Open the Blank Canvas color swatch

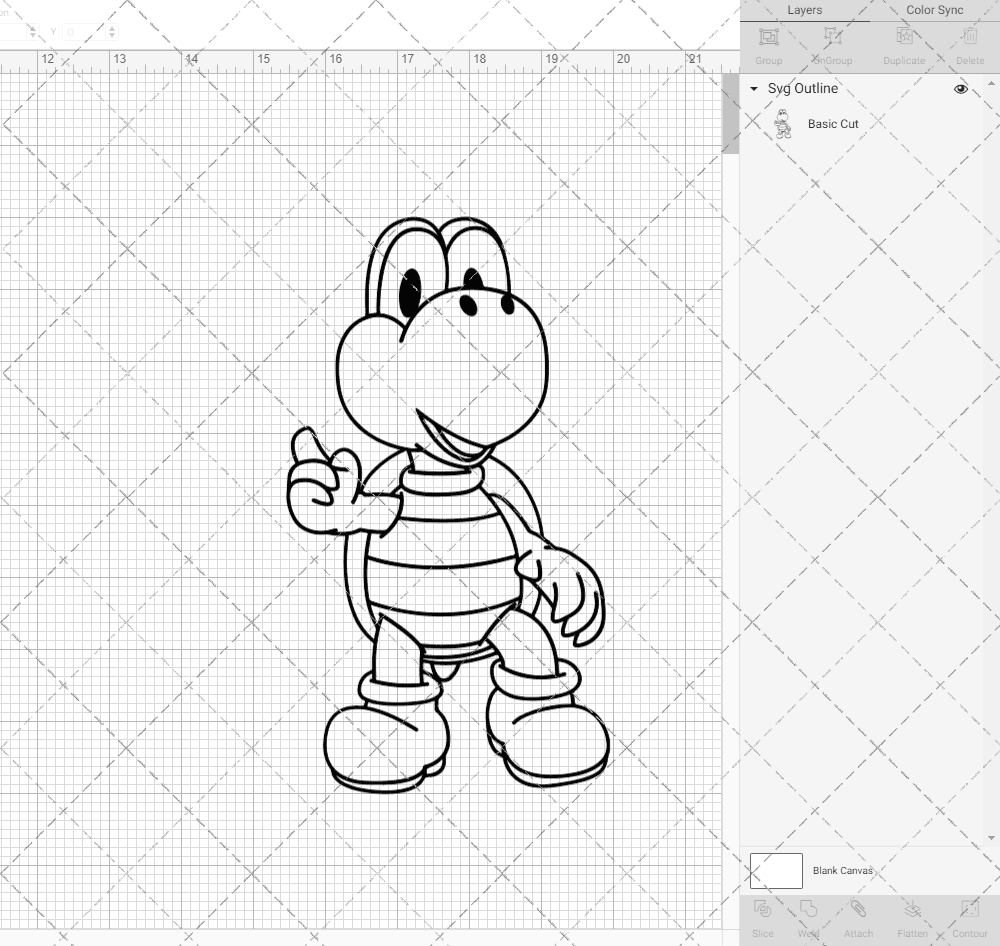pos(775,870)
